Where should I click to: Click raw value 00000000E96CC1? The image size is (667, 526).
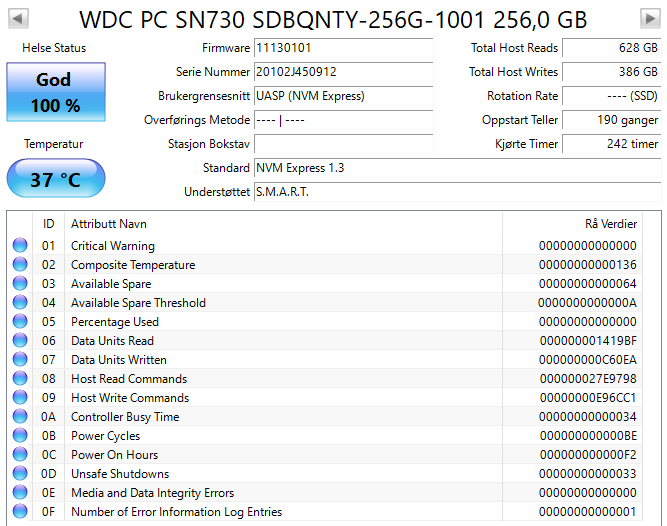(588, 398)
